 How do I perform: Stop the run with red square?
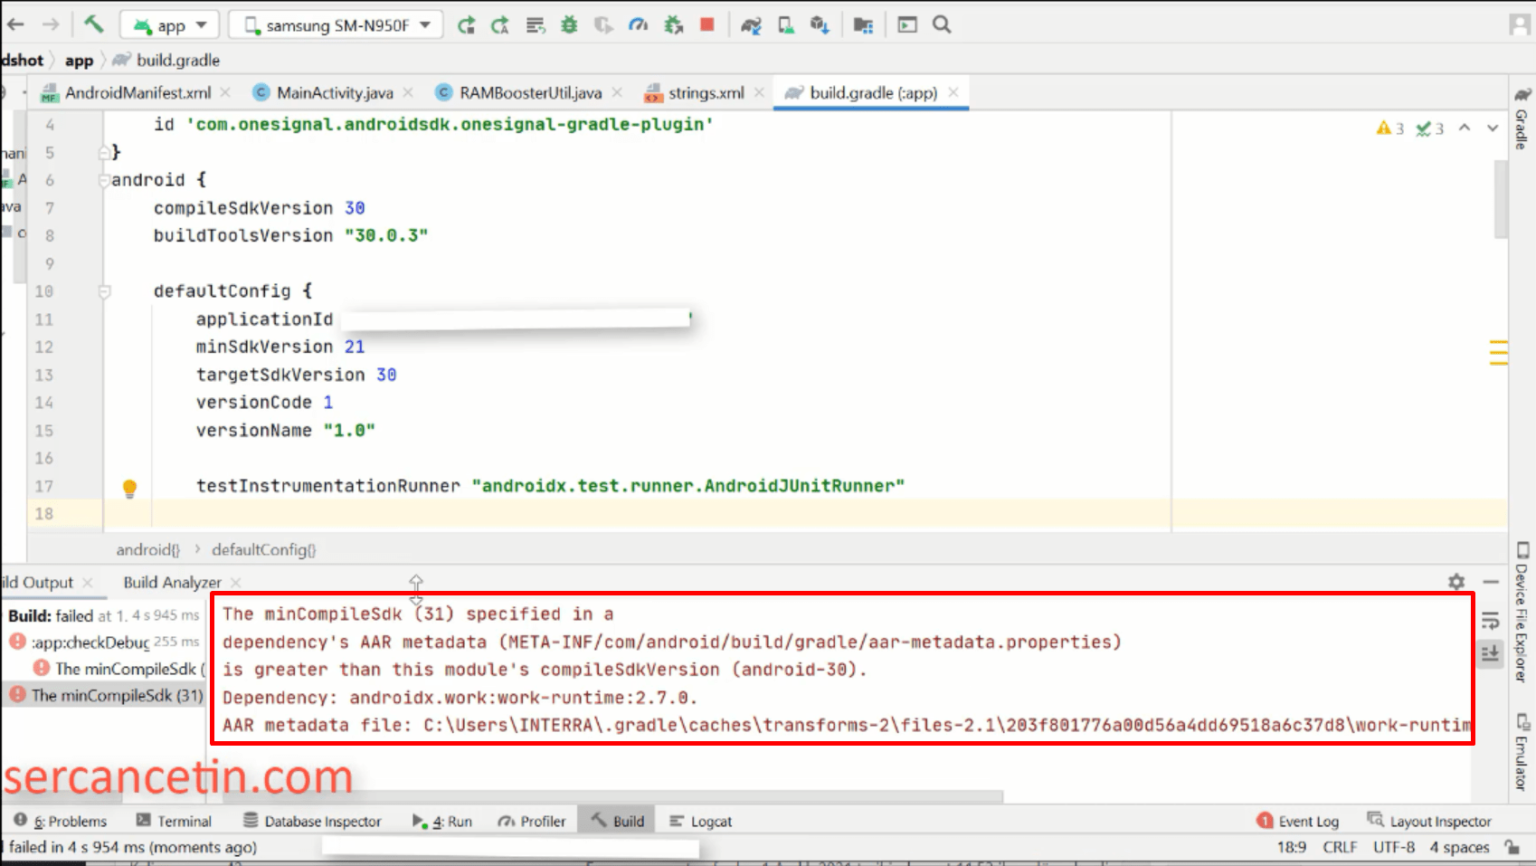pyautogui.click(x=707, y=24)
